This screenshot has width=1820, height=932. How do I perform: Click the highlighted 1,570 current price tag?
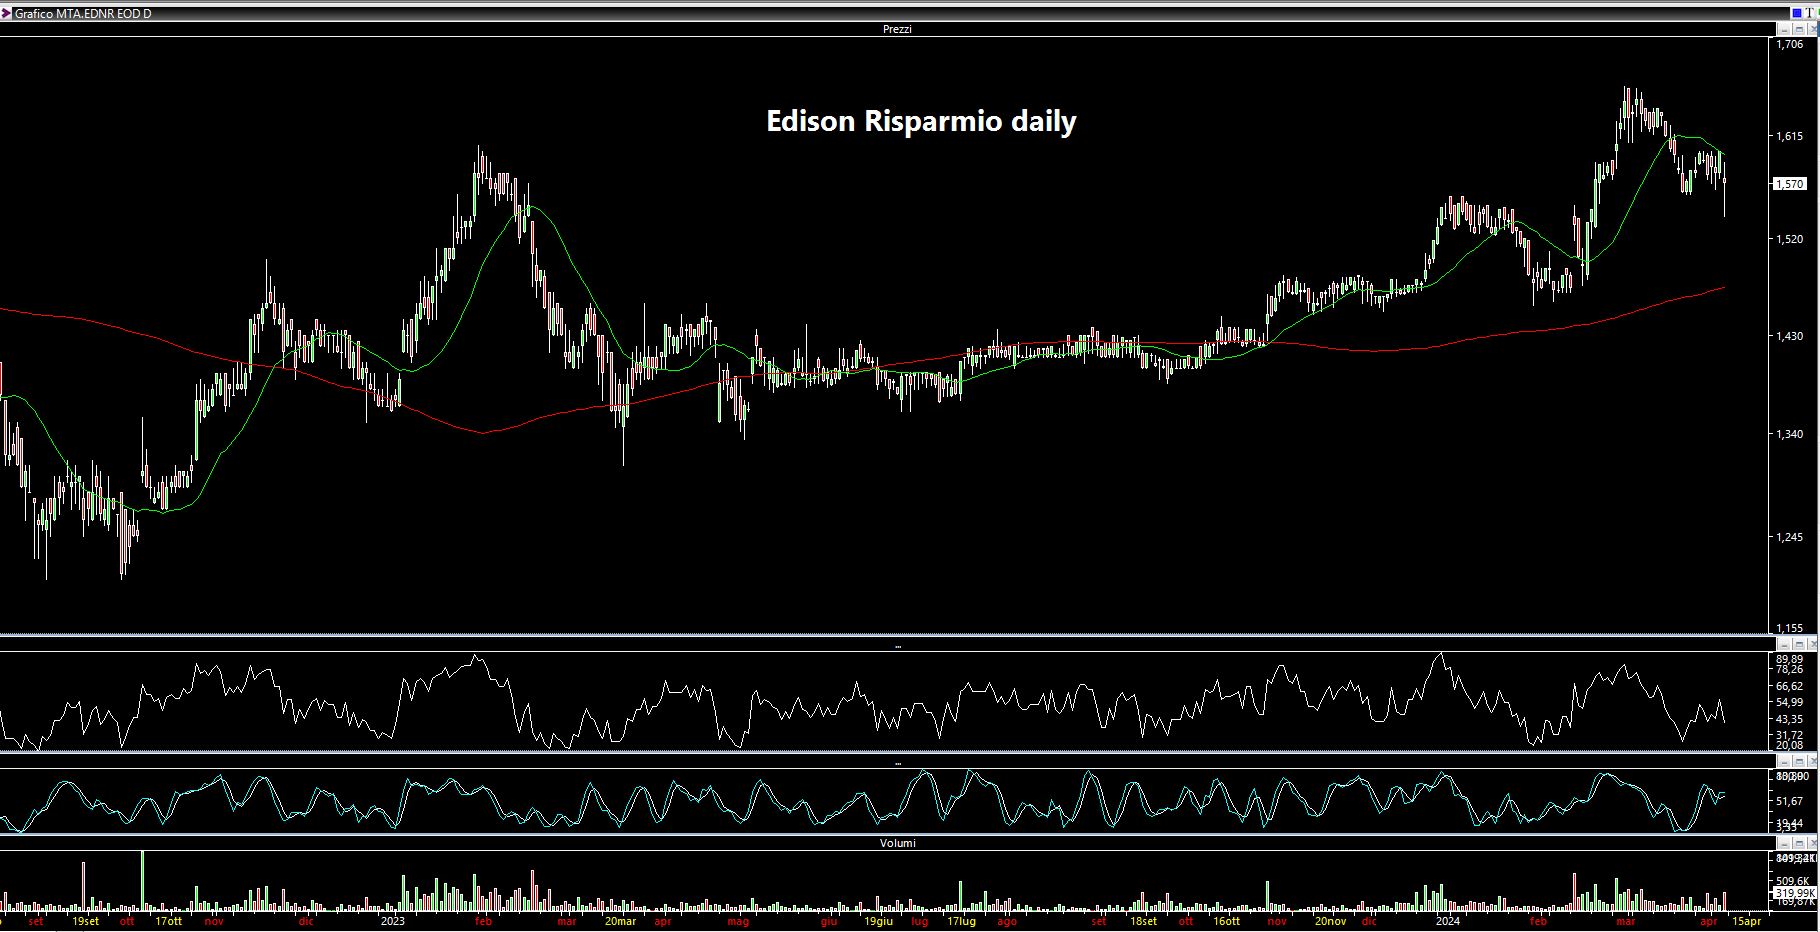point(1790,184)
